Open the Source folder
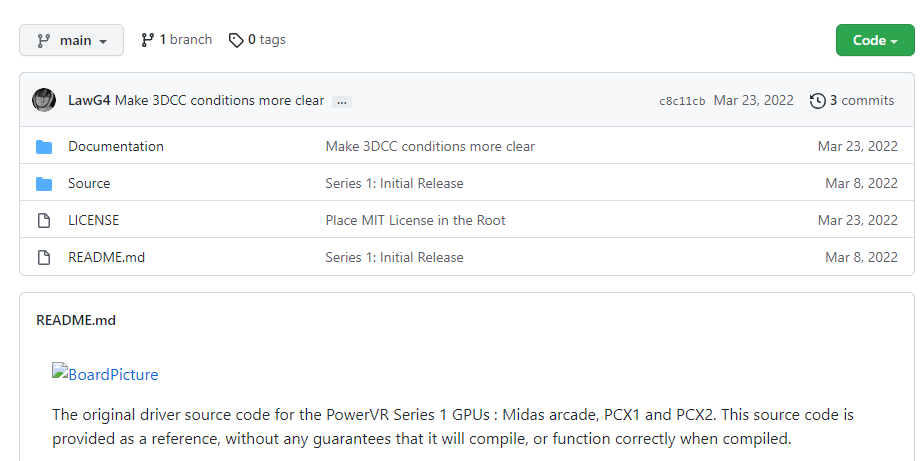Image resolution: width=921 pixels, height=461 pixels. pos(89,184)
